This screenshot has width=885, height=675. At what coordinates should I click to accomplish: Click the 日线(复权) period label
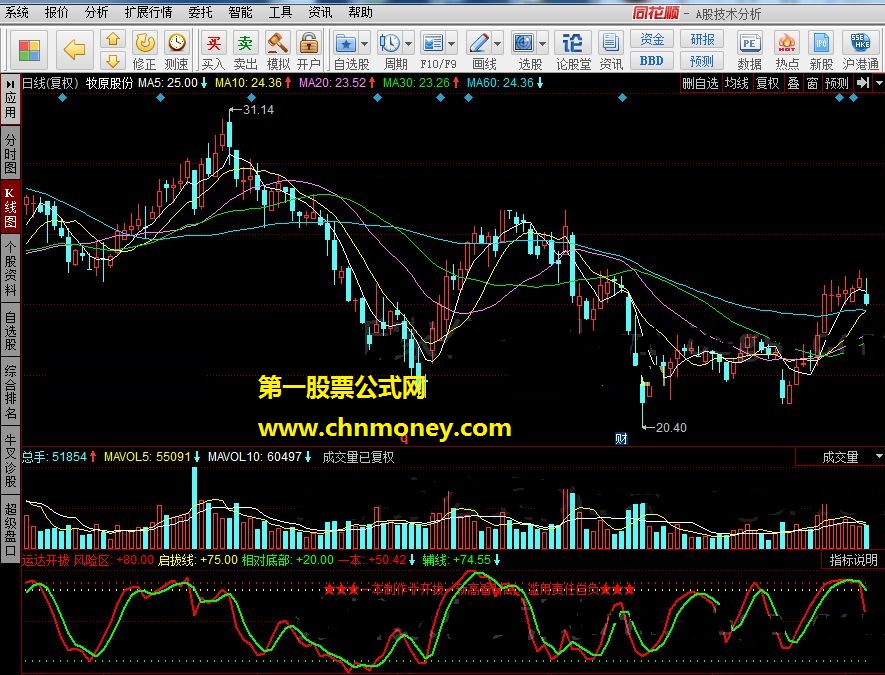click(x=50, y=83)
